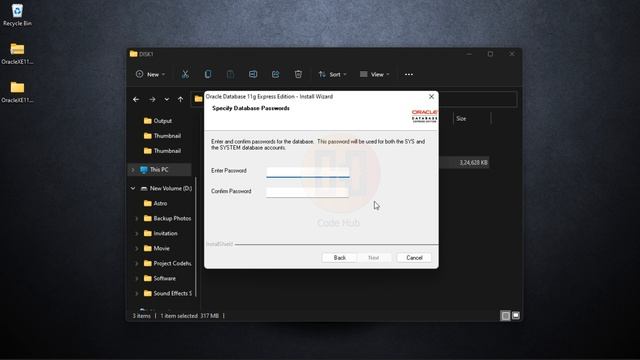Click the 3,24,628 KB size cell
The width and height of the screenshot is (640, 360).
tap(473, 162)
